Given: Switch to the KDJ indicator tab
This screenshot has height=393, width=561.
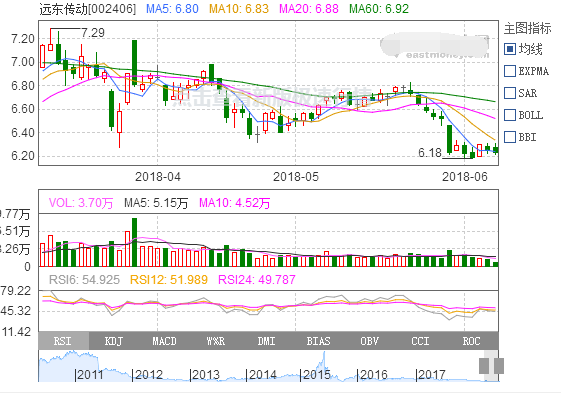Looking at the screenshot, I should click(x=114, y=341).
